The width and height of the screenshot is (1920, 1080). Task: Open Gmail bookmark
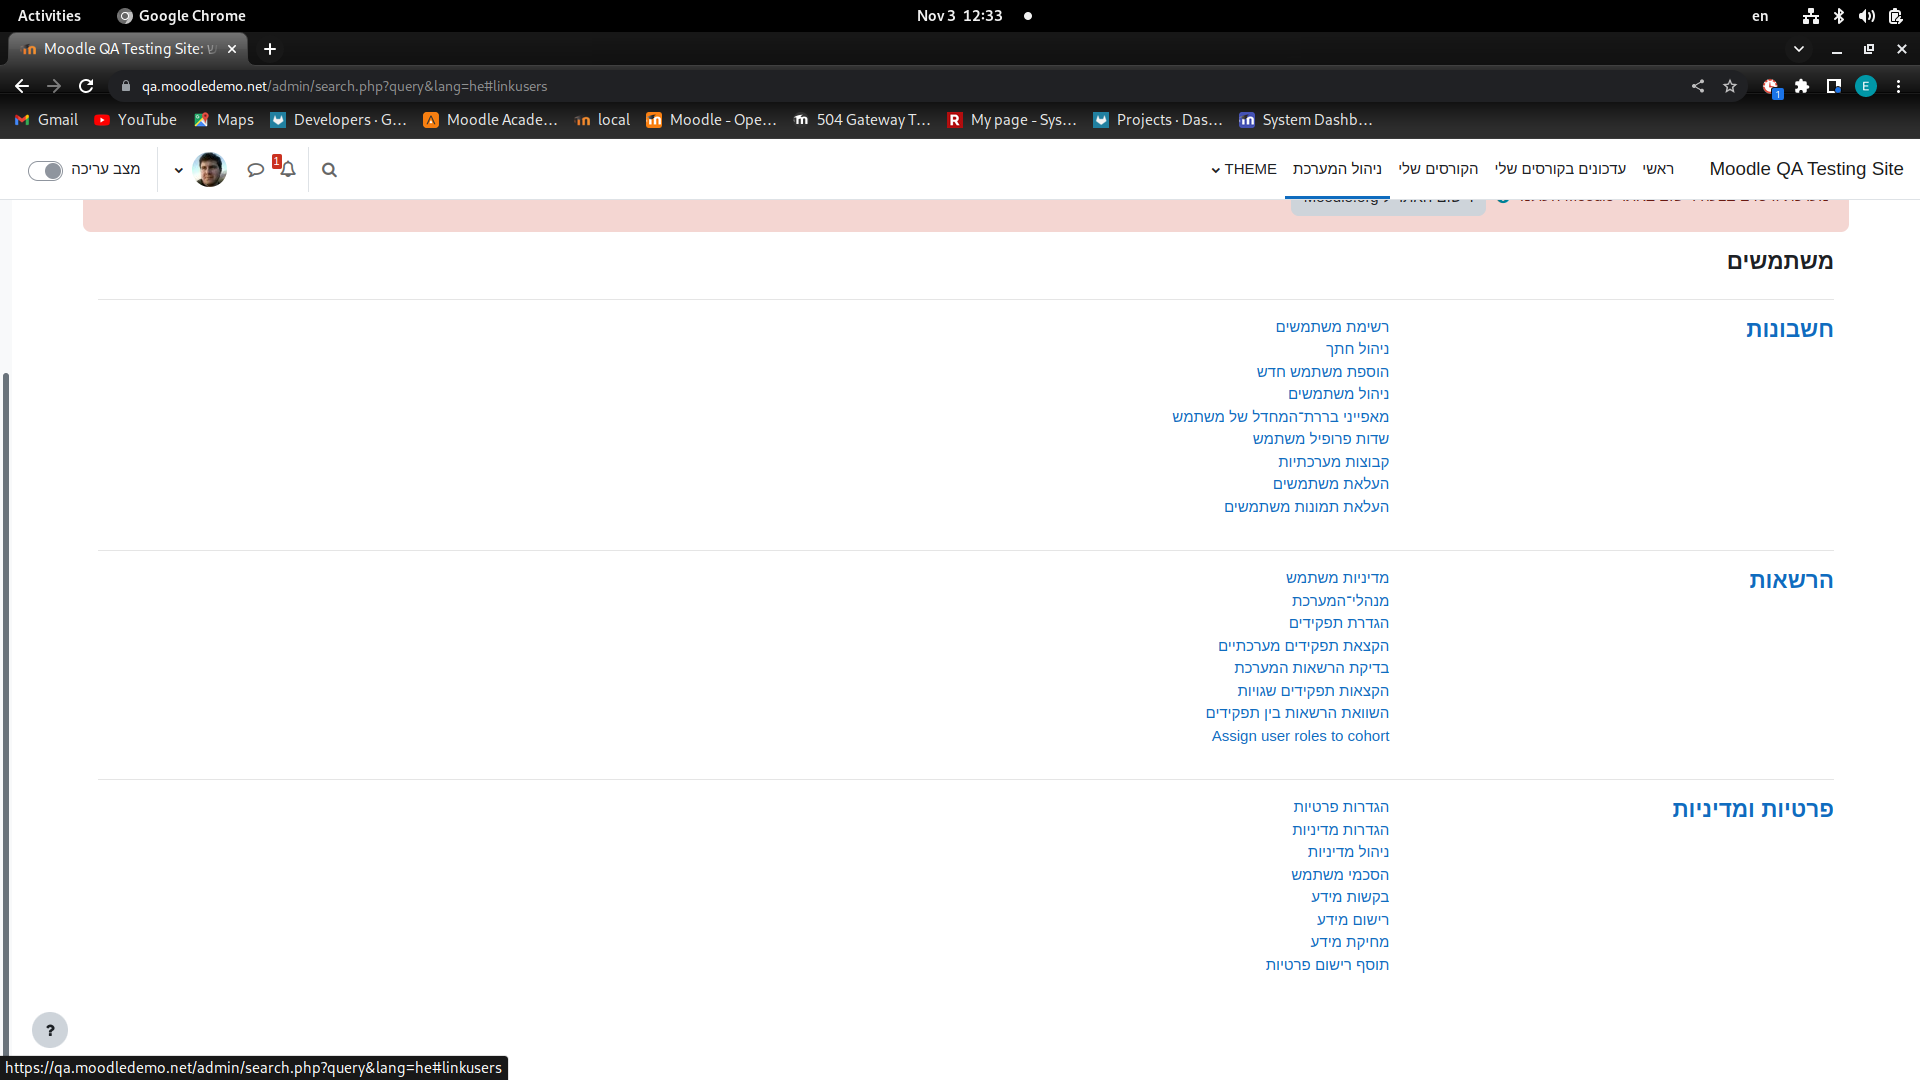(x=46, y=120)
